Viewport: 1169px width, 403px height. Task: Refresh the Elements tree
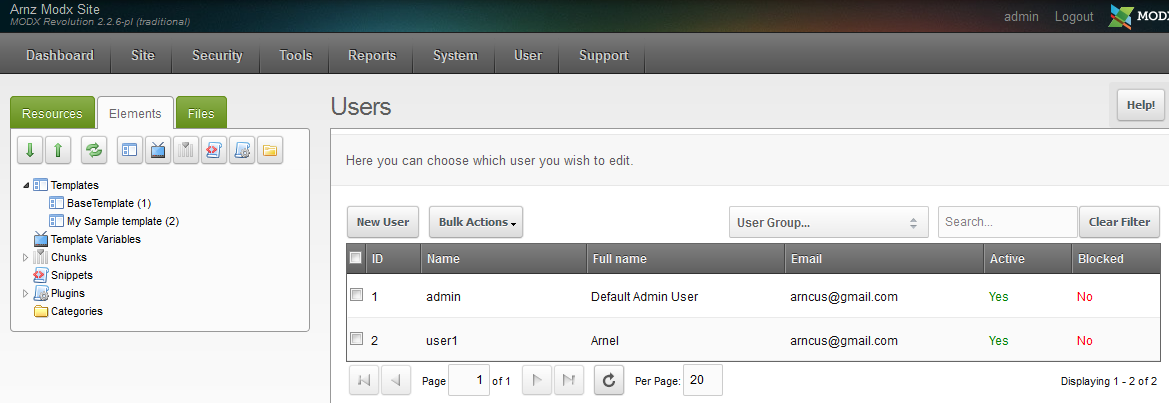coord(93,151)
